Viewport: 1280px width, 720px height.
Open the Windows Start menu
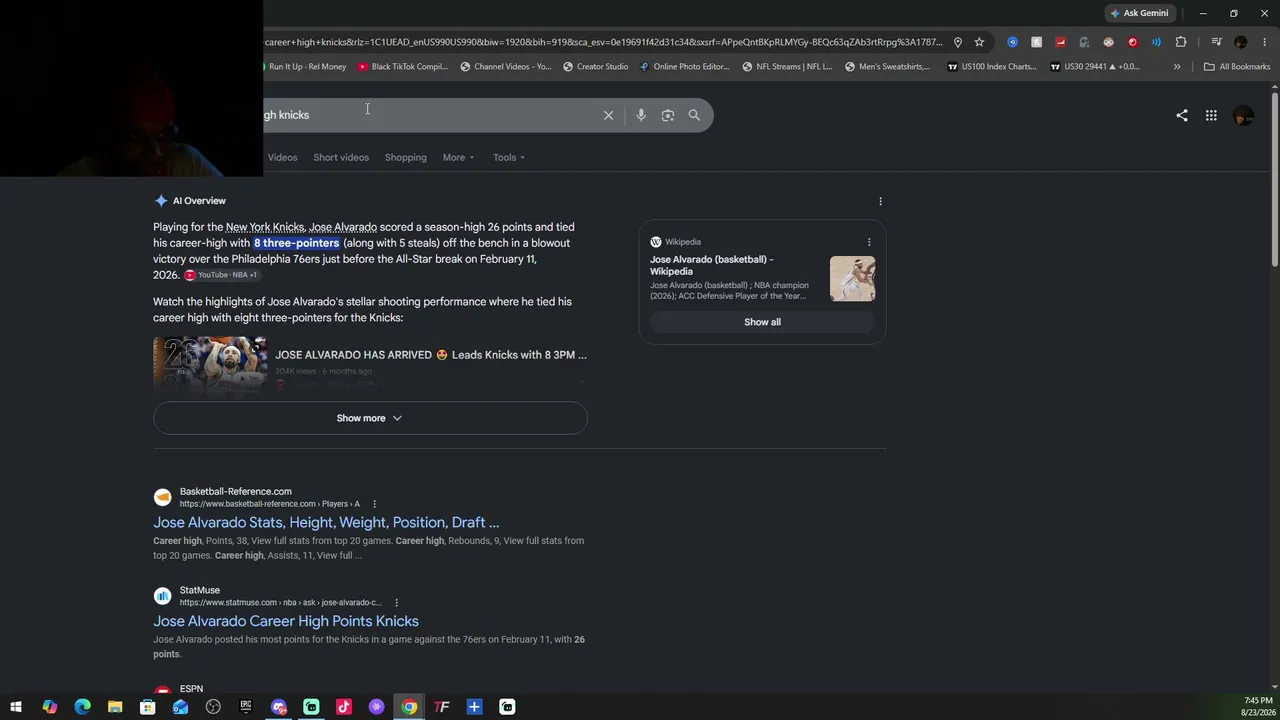coord(16,707)
